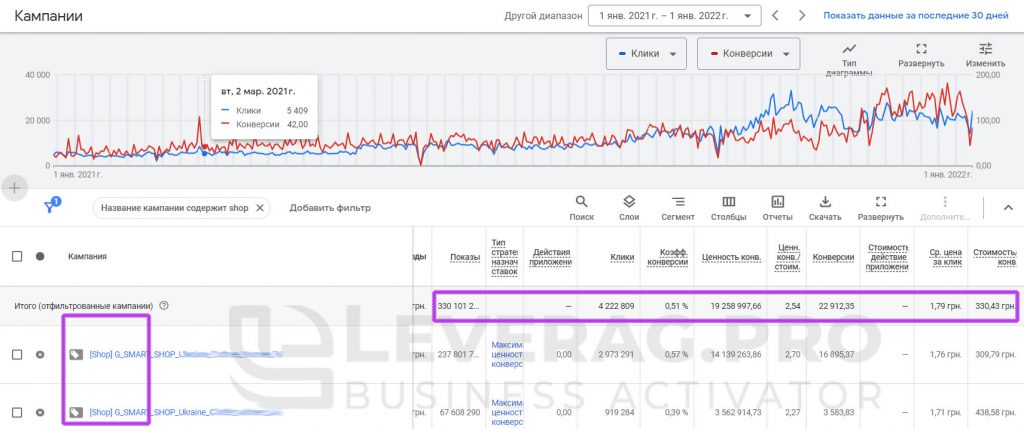This screenshot has height=429, width=1024.
Task: Sort by Ценность конв. column
Action: pyautogui.click(x=731, y=257)
